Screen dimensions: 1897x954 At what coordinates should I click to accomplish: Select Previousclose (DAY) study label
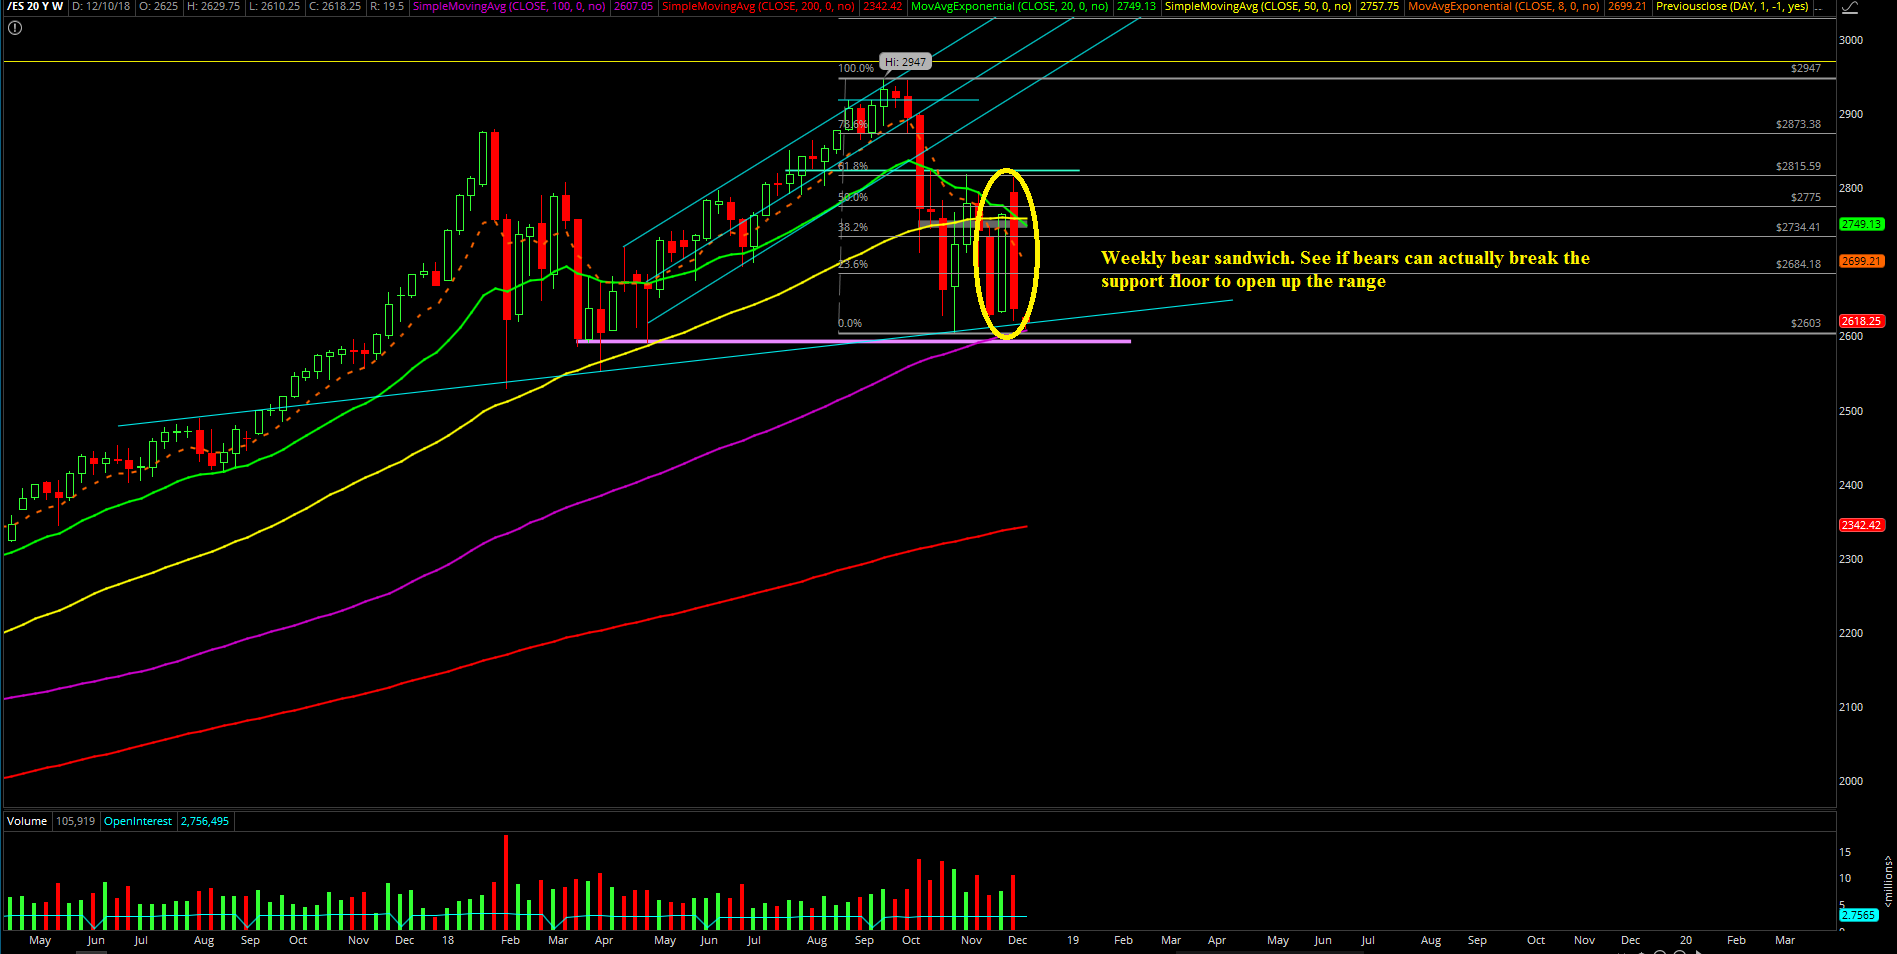pyautogui.click(x=1732, y=6)
